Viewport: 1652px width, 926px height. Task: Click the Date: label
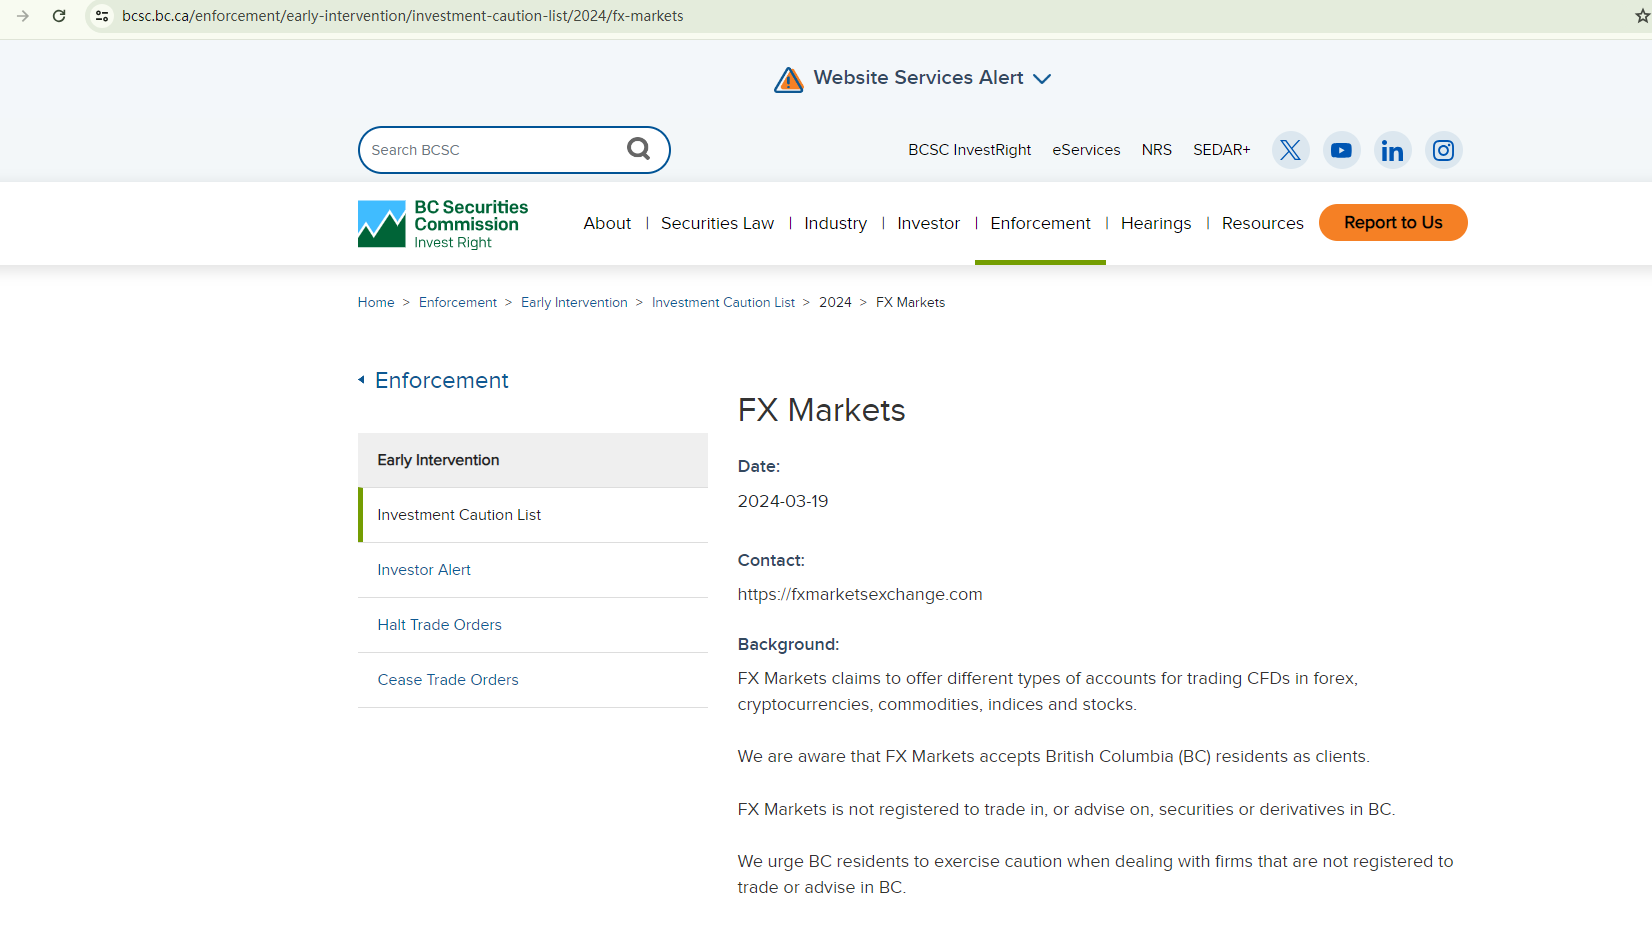(759, 466)
